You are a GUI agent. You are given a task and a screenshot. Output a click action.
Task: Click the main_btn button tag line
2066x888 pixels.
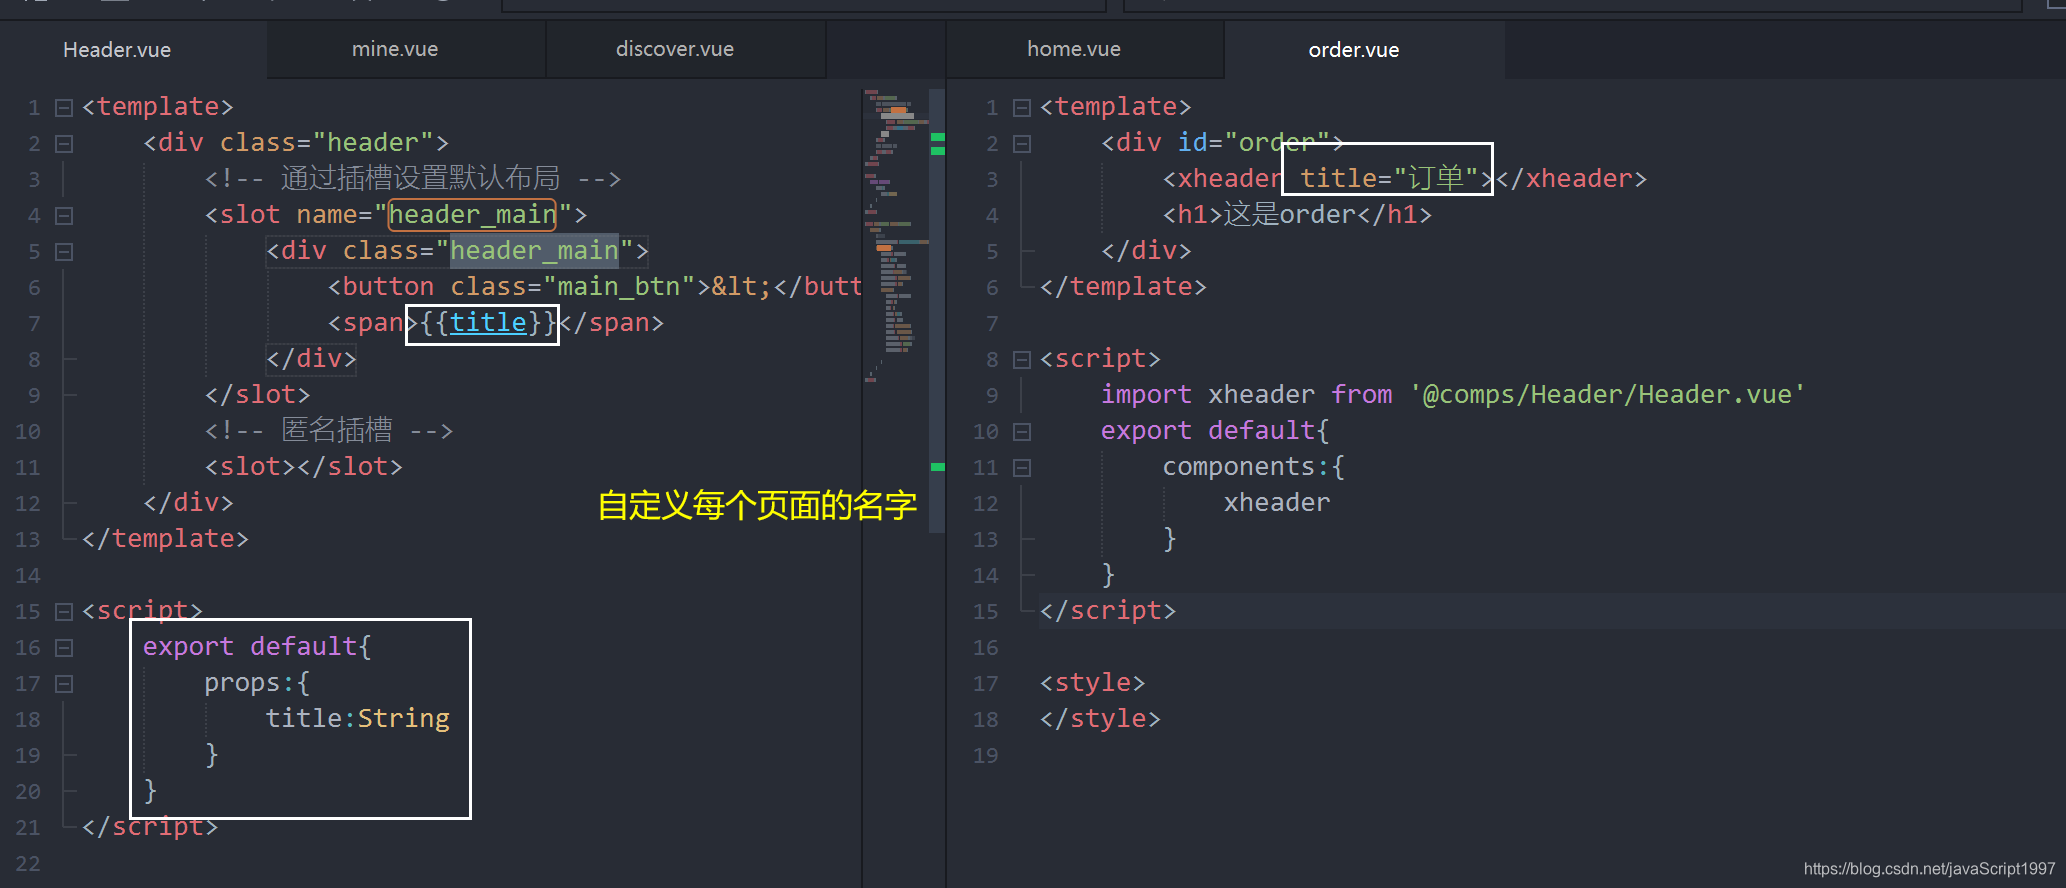pyautogui.click(x=595, y=286)
